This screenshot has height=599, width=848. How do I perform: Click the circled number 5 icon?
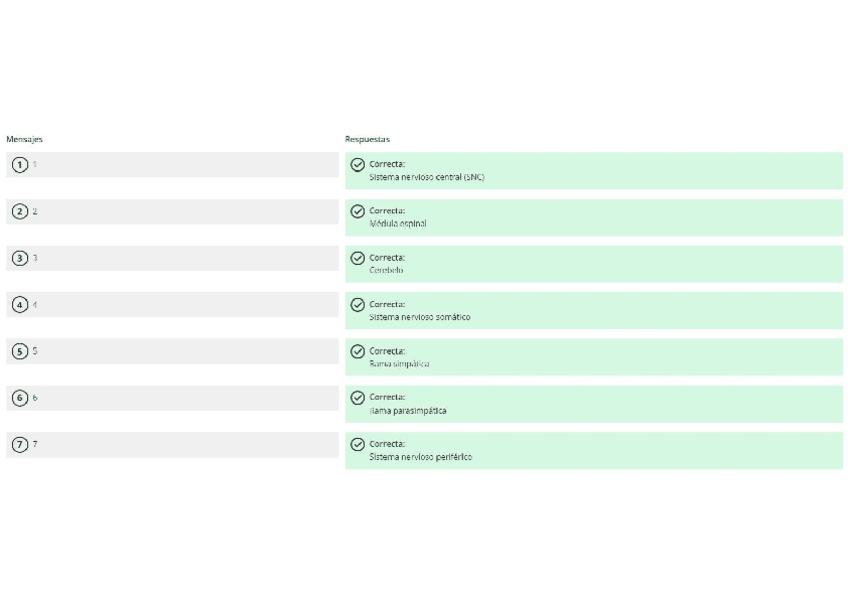[19, 351]
